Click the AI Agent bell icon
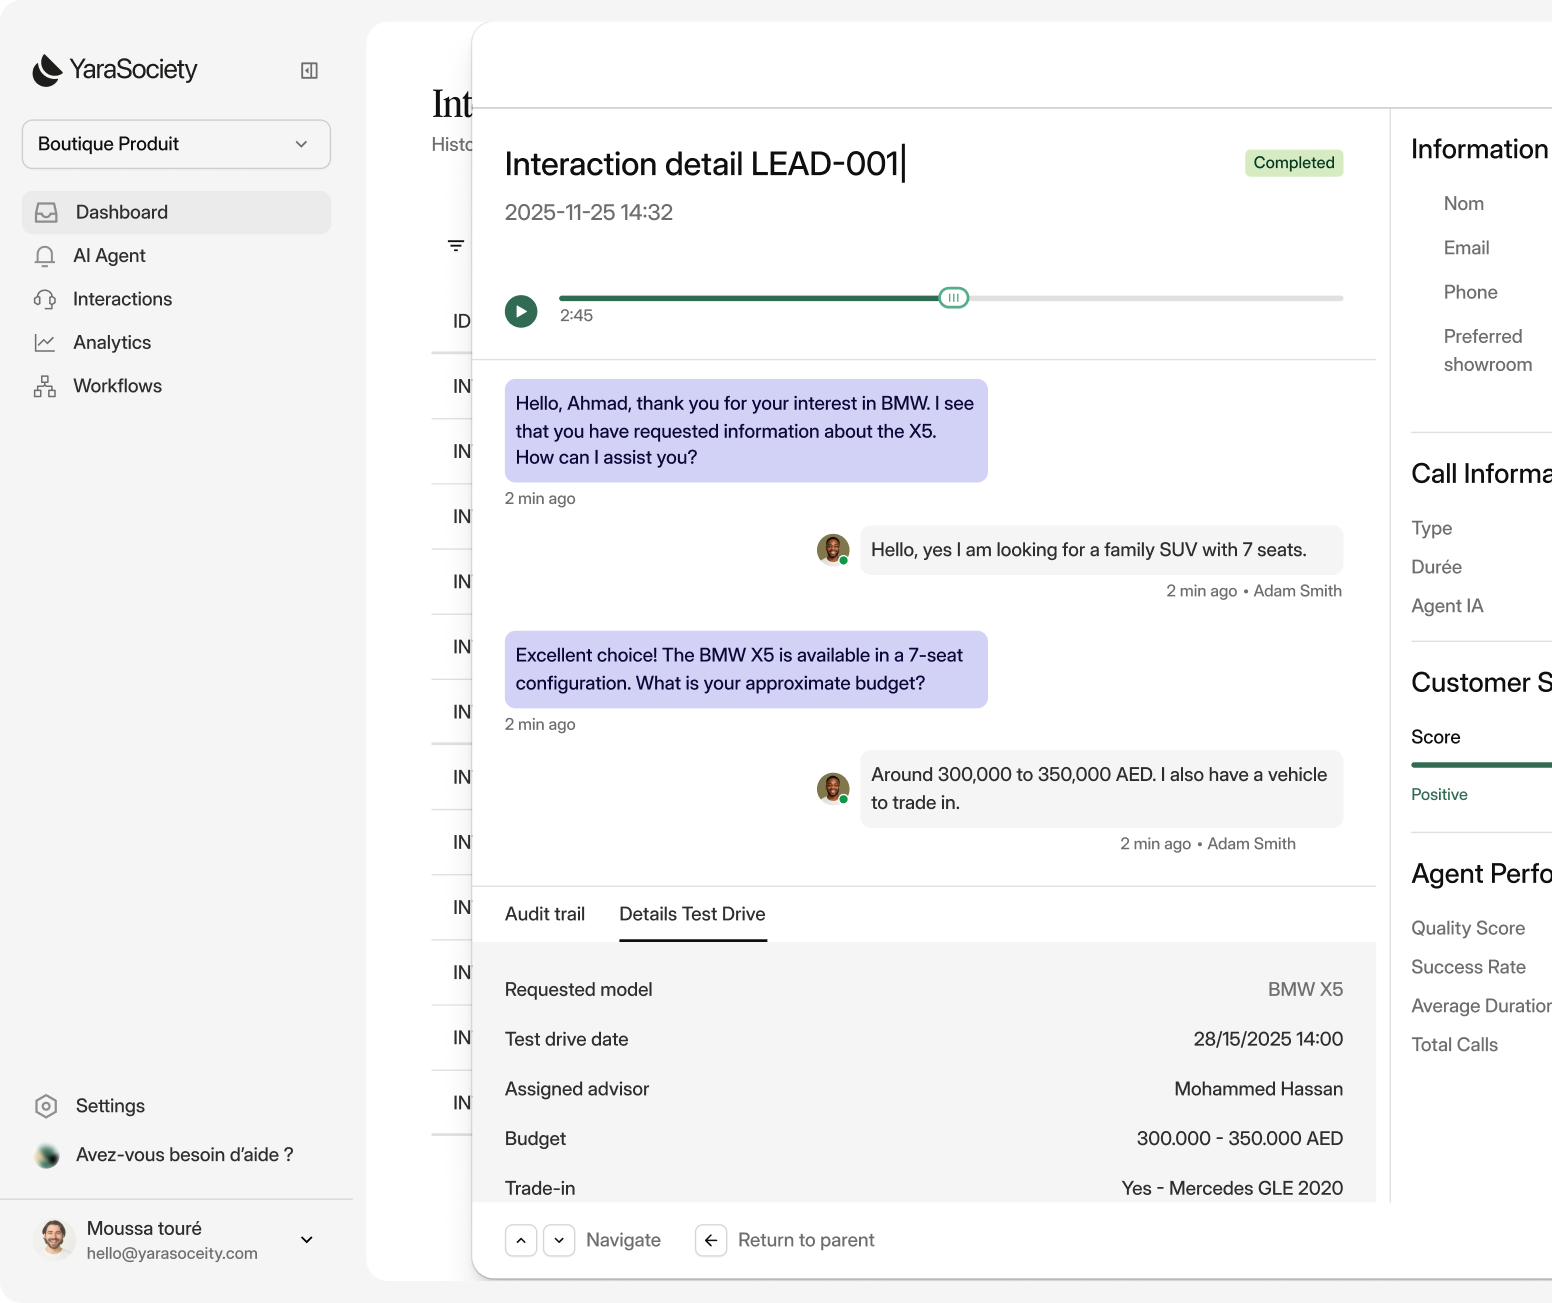 (x=45, y=256)
